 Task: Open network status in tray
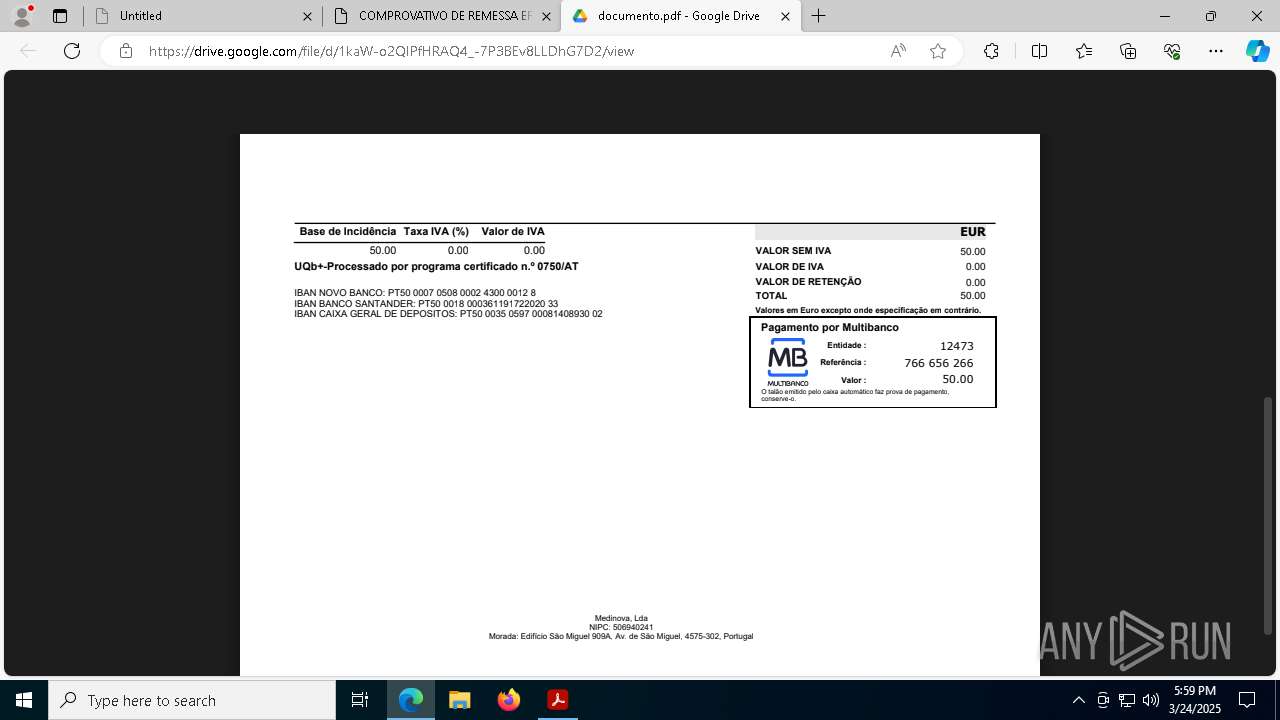[1126, 700]
